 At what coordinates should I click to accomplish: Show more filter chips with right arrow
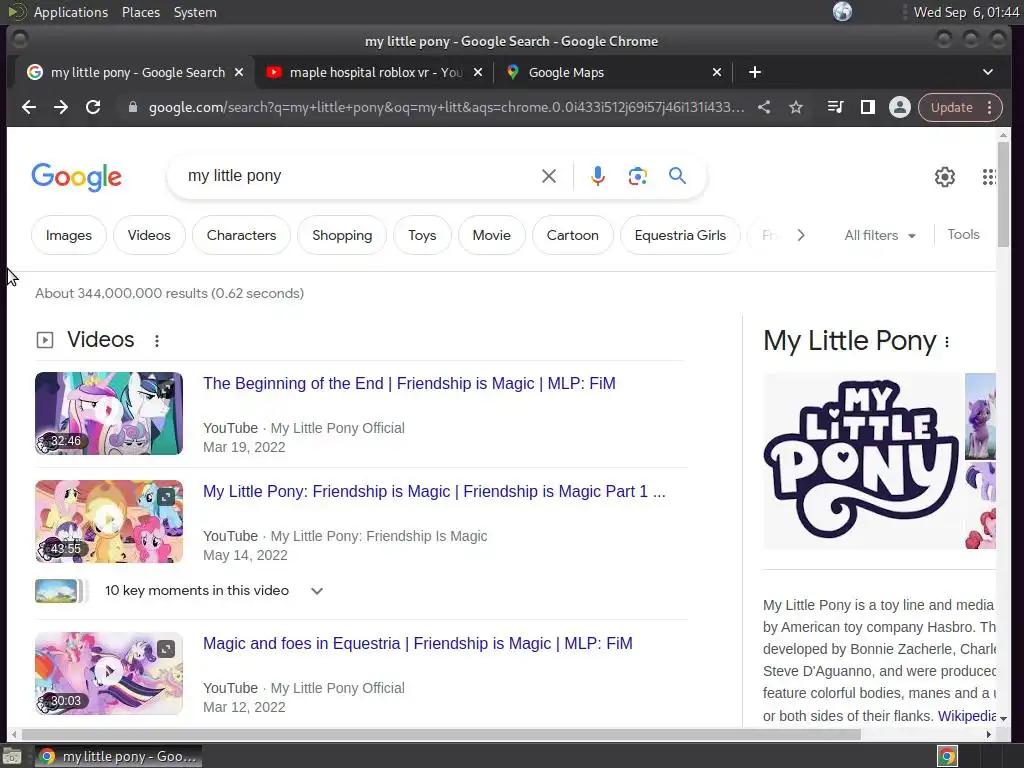point(801,235)
